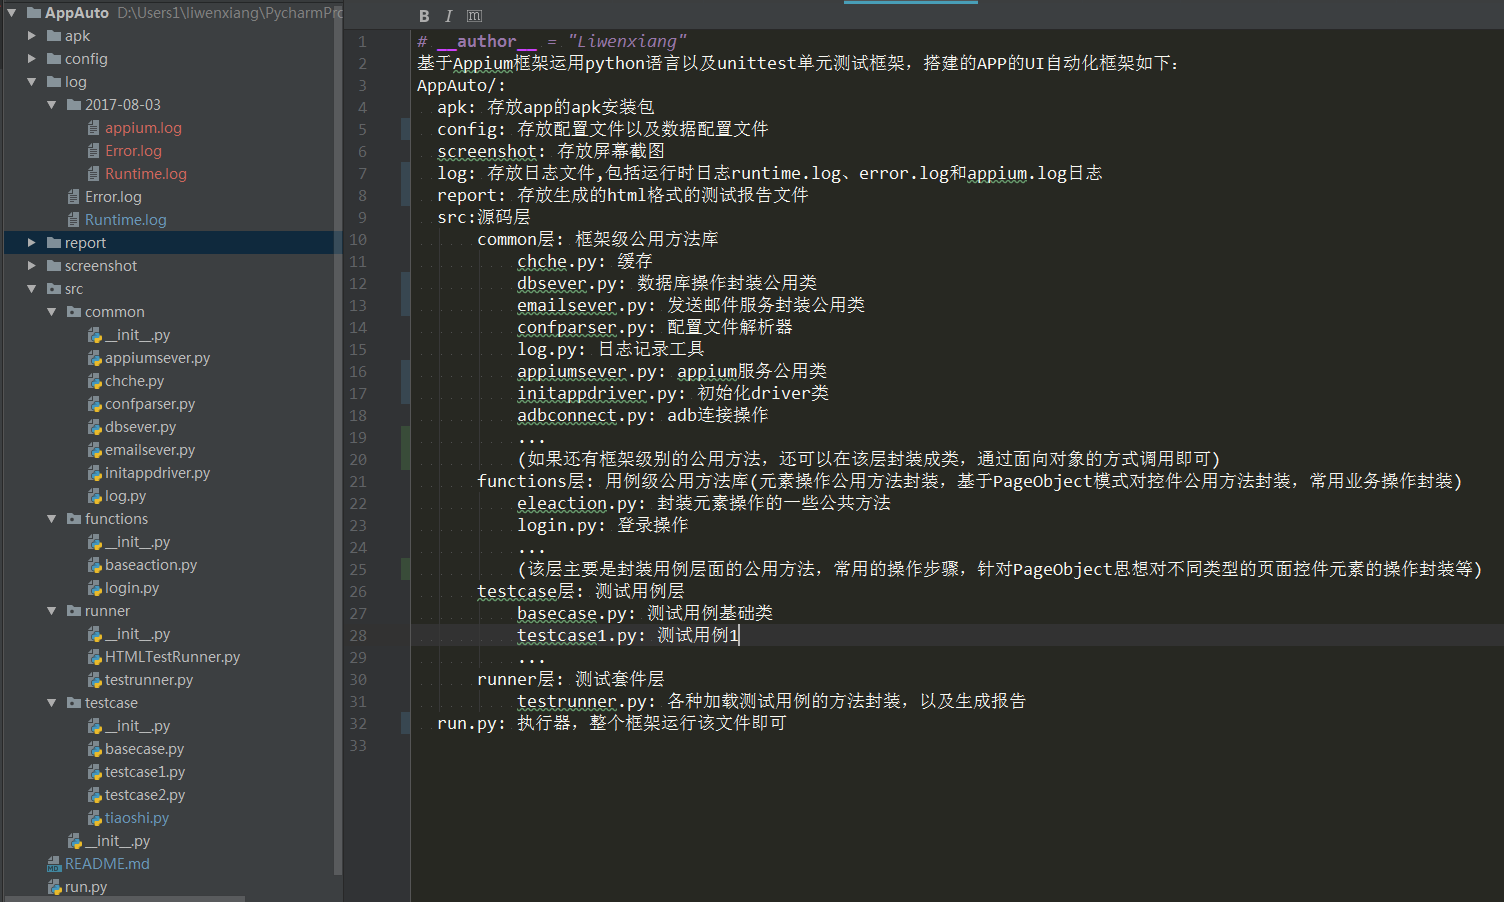Click run.py file icon
Screen dimensions: 1504x902
[54, 887]
